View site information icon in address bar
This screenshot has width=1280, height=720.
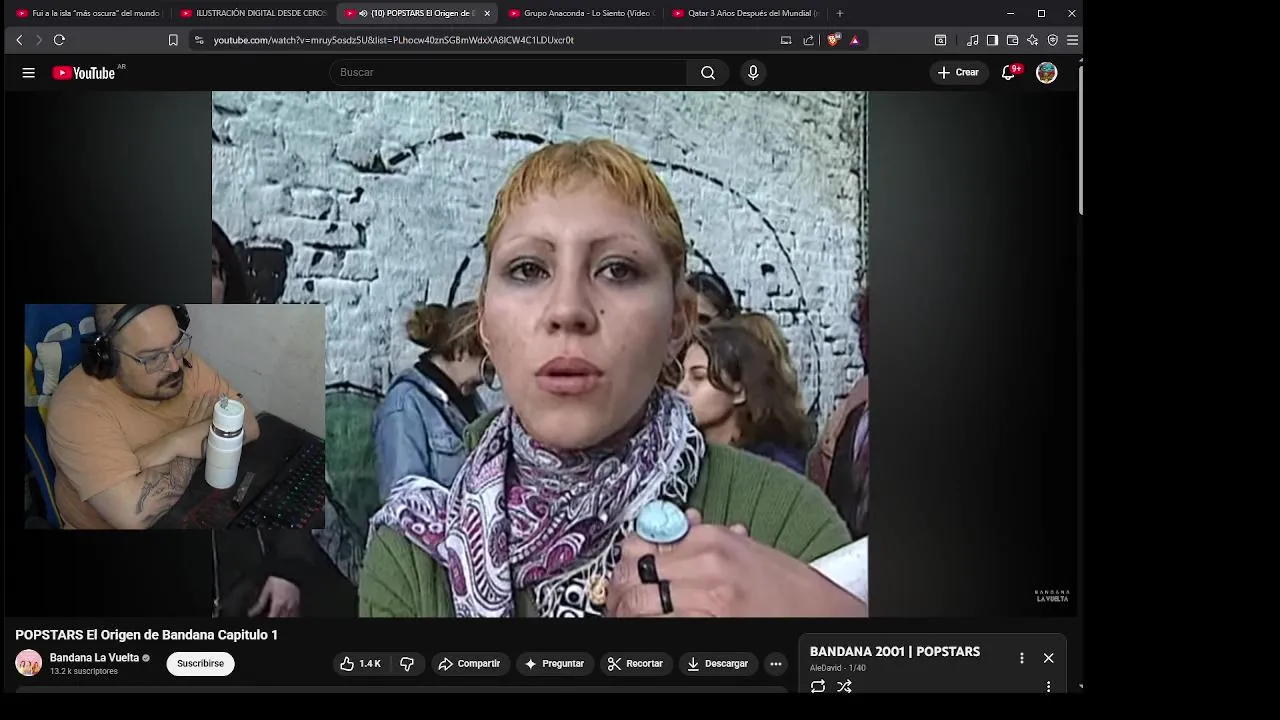point(199,40)
